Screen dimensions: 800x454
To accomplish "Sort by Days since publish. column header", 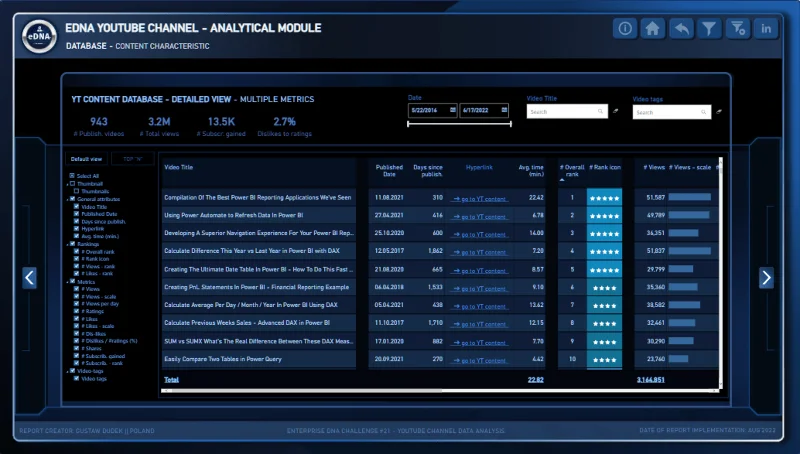I will (428, 171).
